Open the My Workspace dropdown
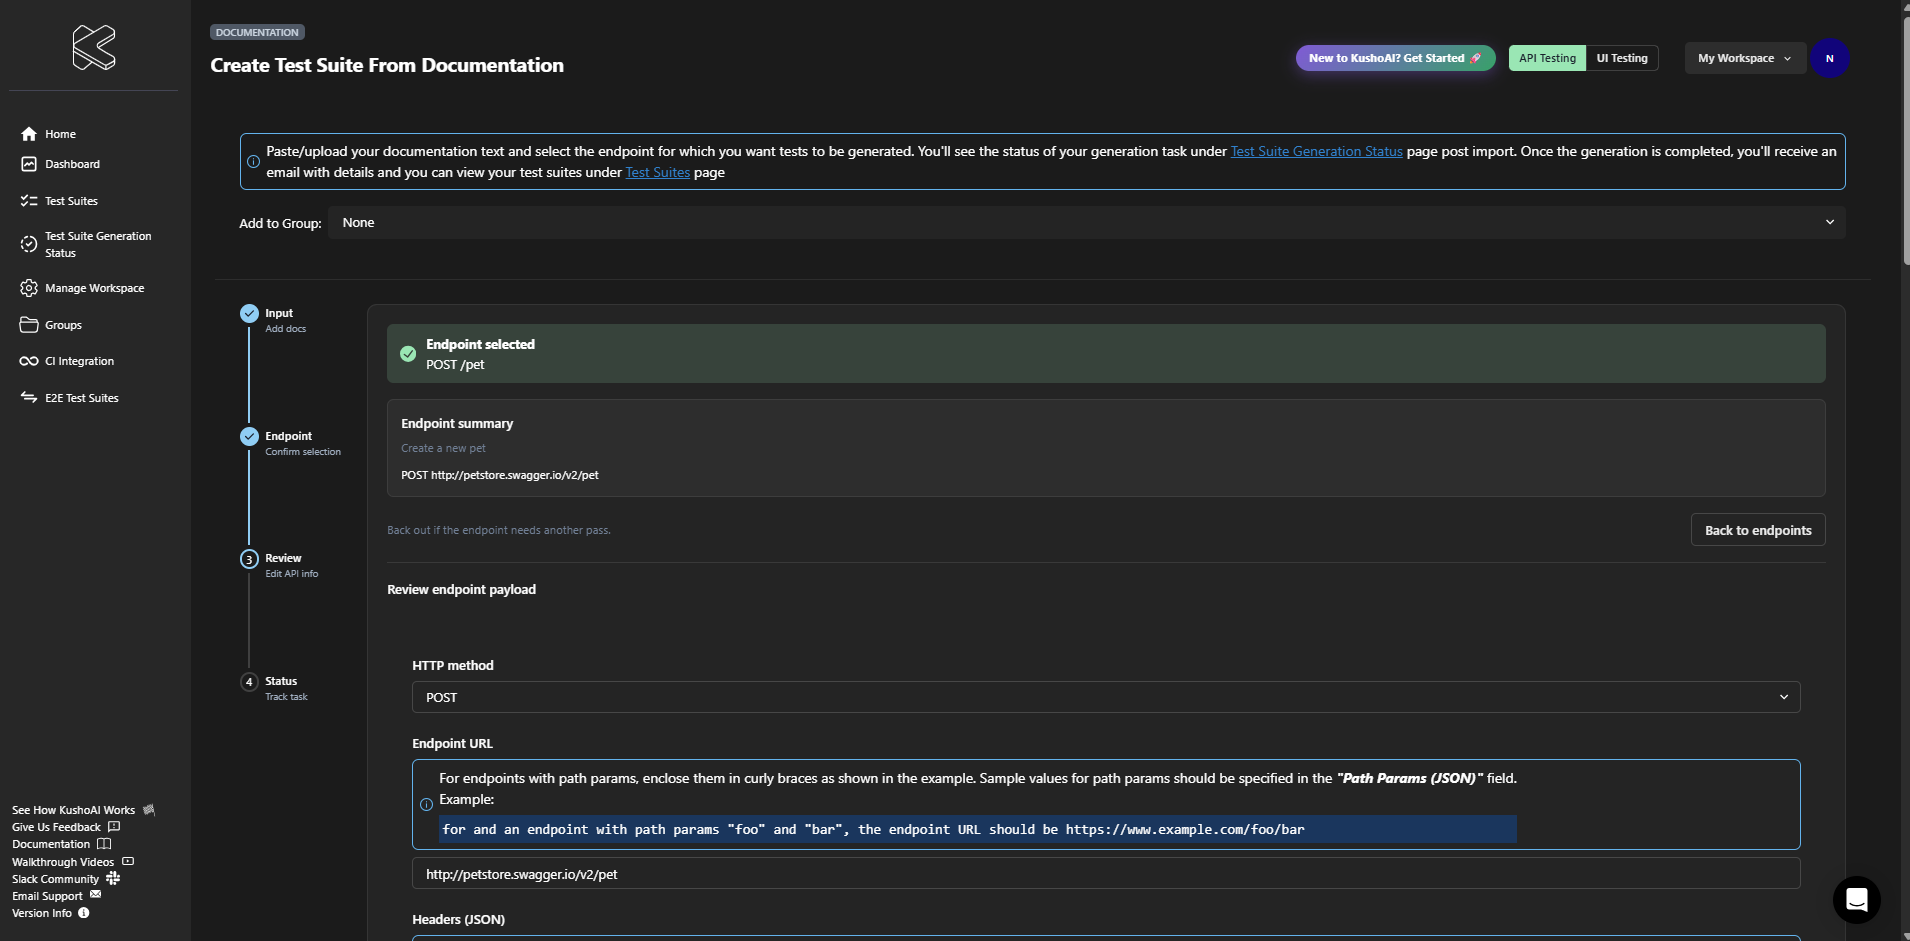The height and width of the screenshot is (941, 1910). coord(1745,58)
